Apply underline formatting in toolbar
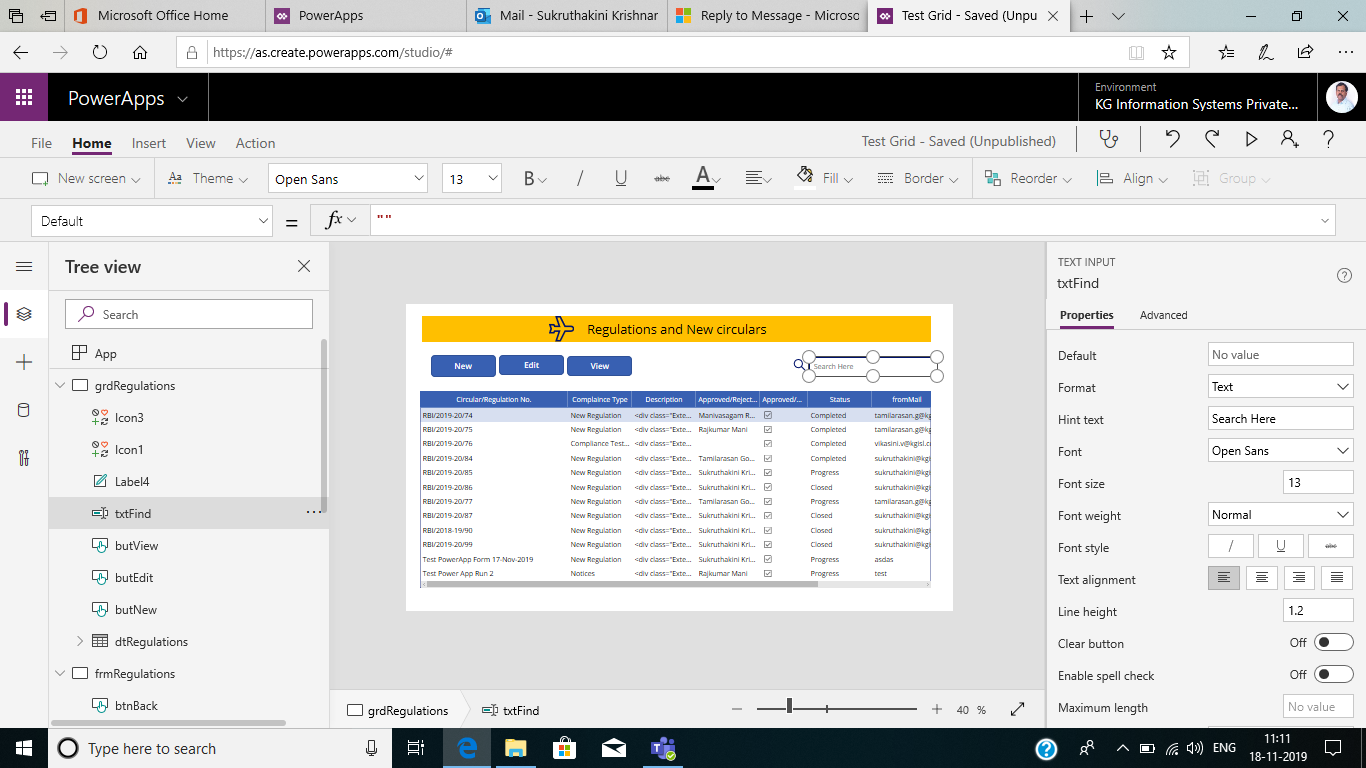Image resolution: width=1366 pixels, height=768 pixels. (x=621, y=178)
